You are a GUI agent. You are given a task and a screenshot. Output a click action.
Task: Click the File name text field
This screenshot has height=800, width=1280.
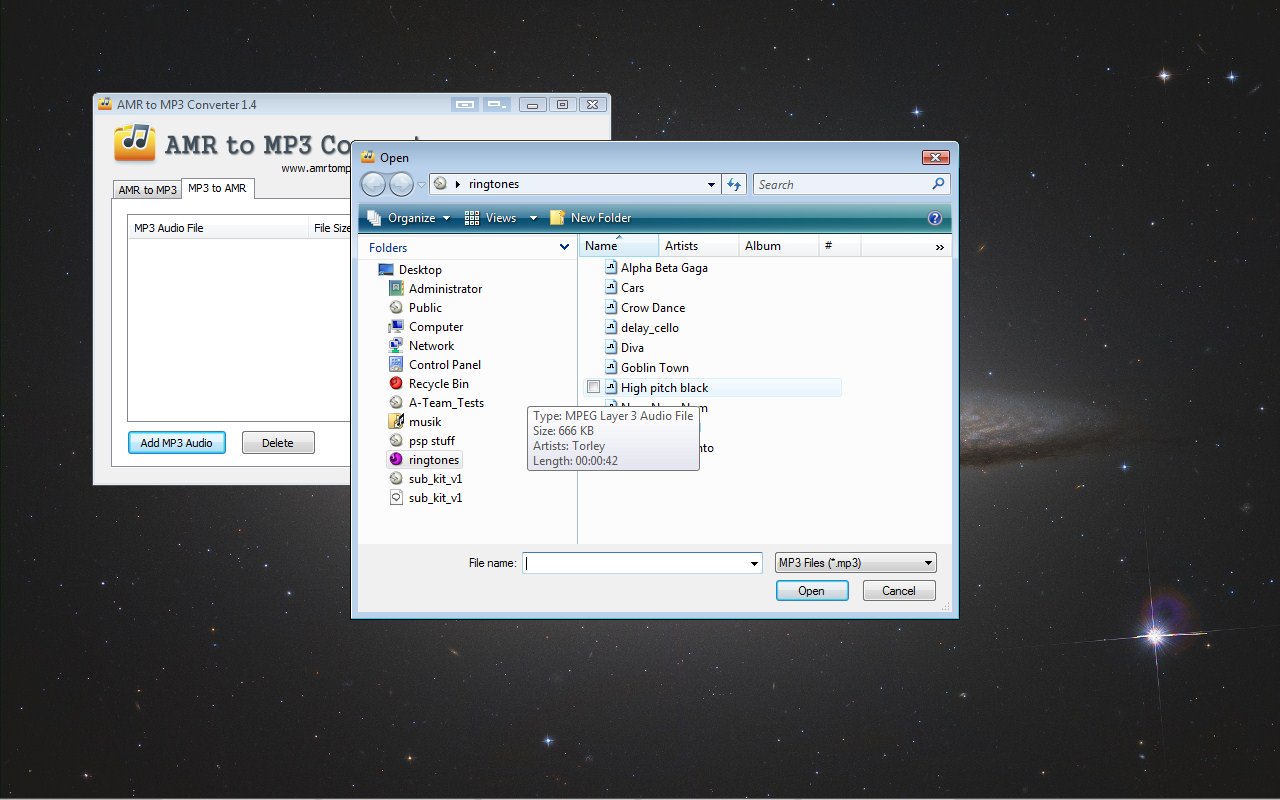click(642, 563)
